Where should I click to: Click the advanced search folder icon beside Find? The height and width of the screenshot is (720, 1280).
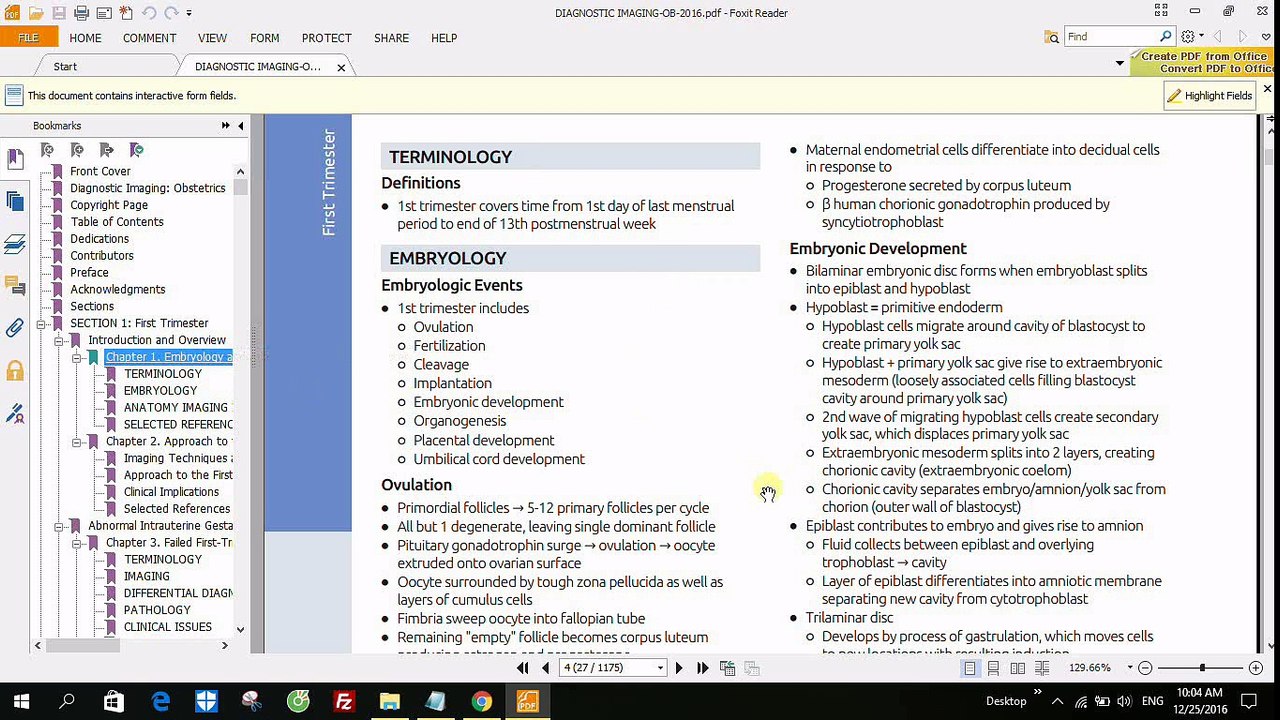[x=1052, y=37]
